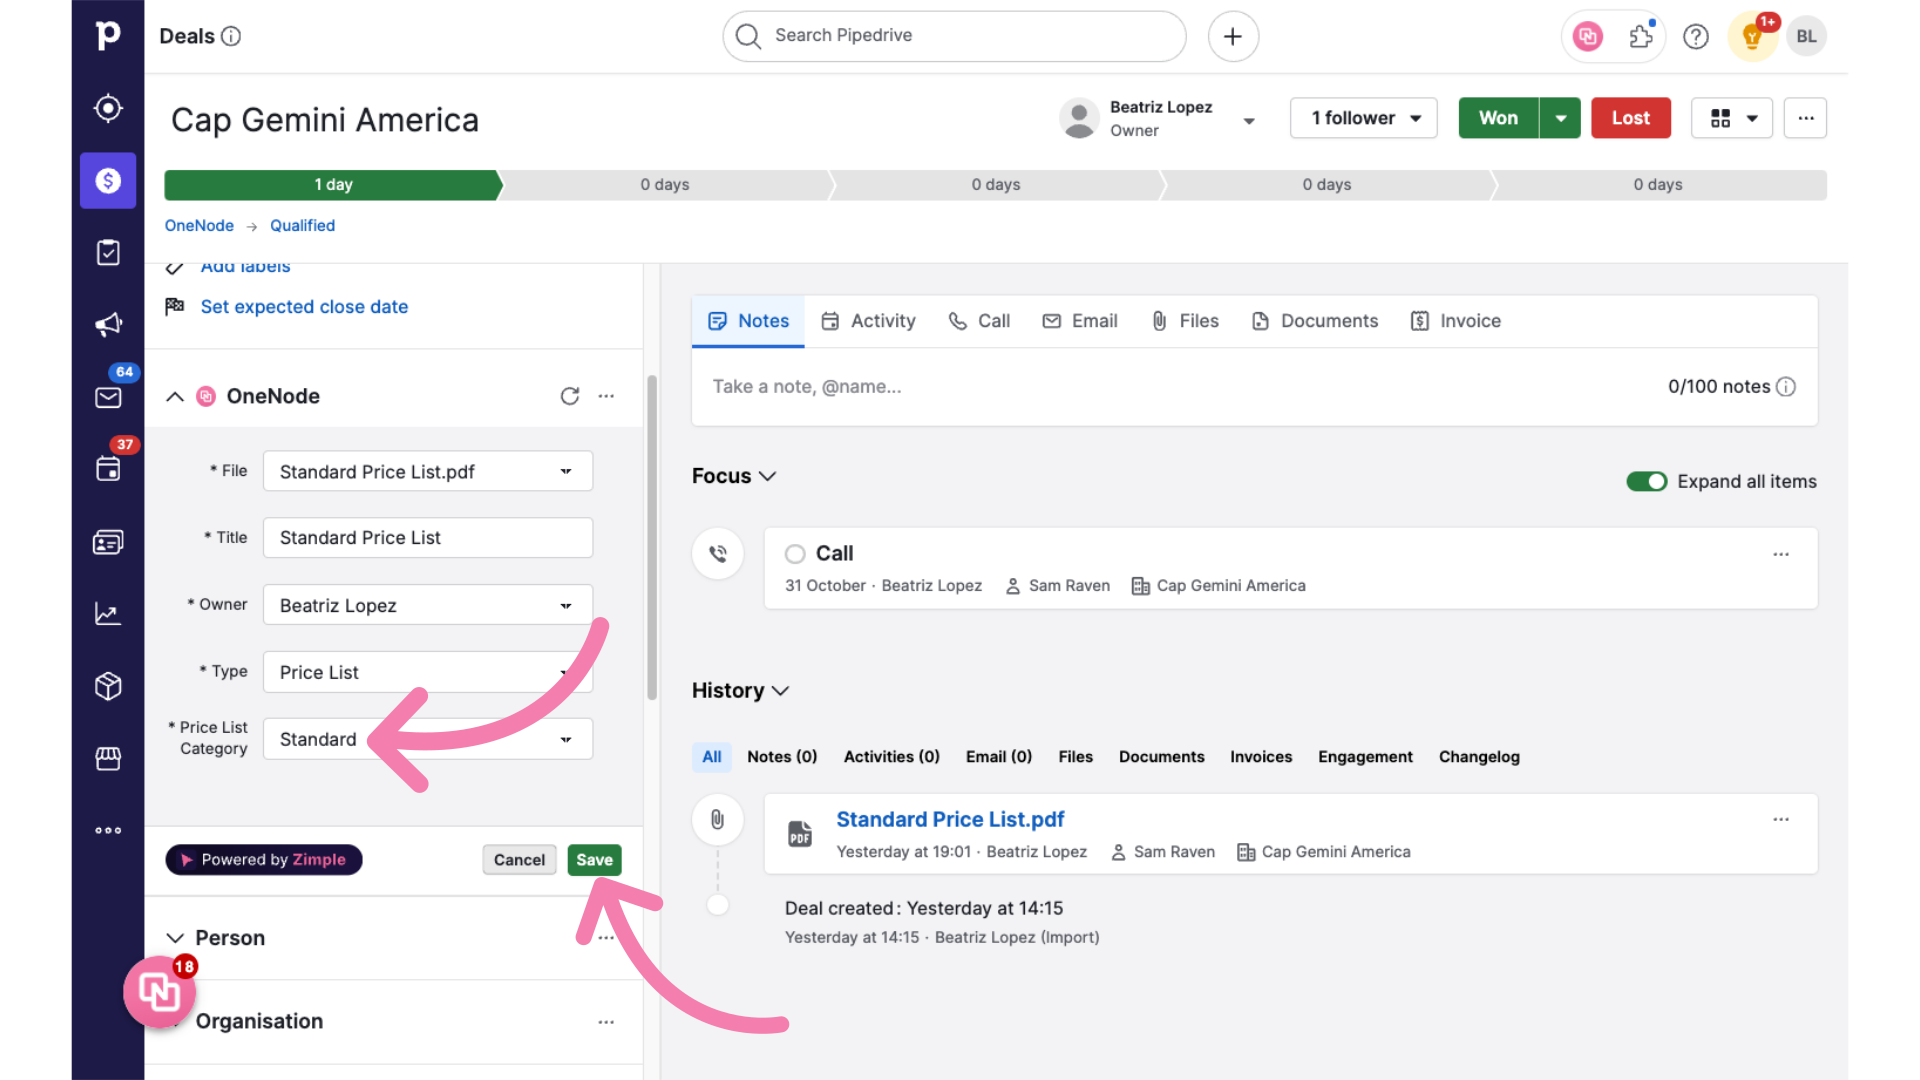
Task: Open Products box icon in sidebar
Action: click(x=108, y=686)
